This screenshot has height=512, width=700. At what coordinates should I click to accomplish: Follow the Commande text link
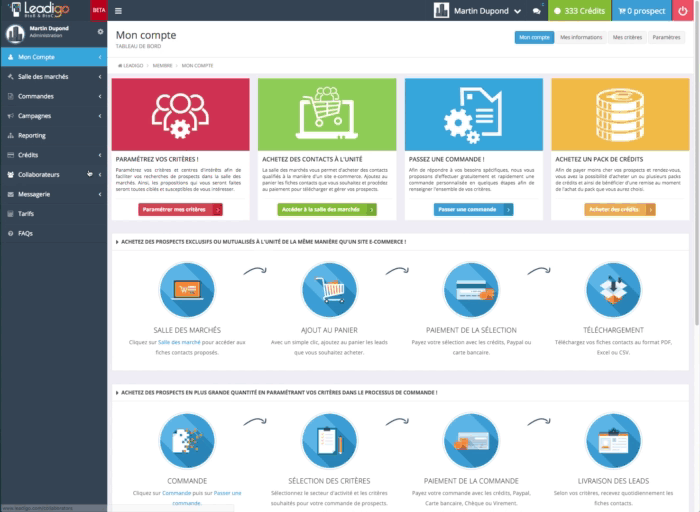click(x=176, y=493)
